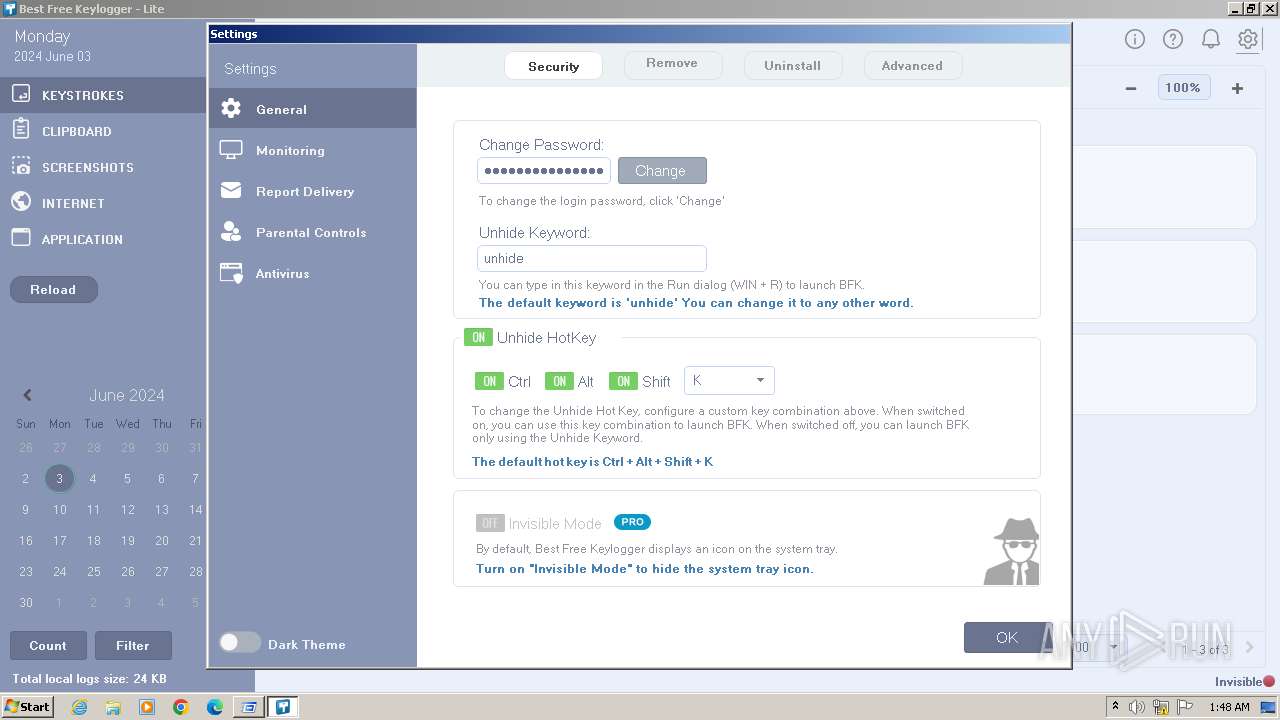The height and width of the screenshot is (720, 1280).
Task: Open the Internet globe icon
Action: click(x=21, y=202)
